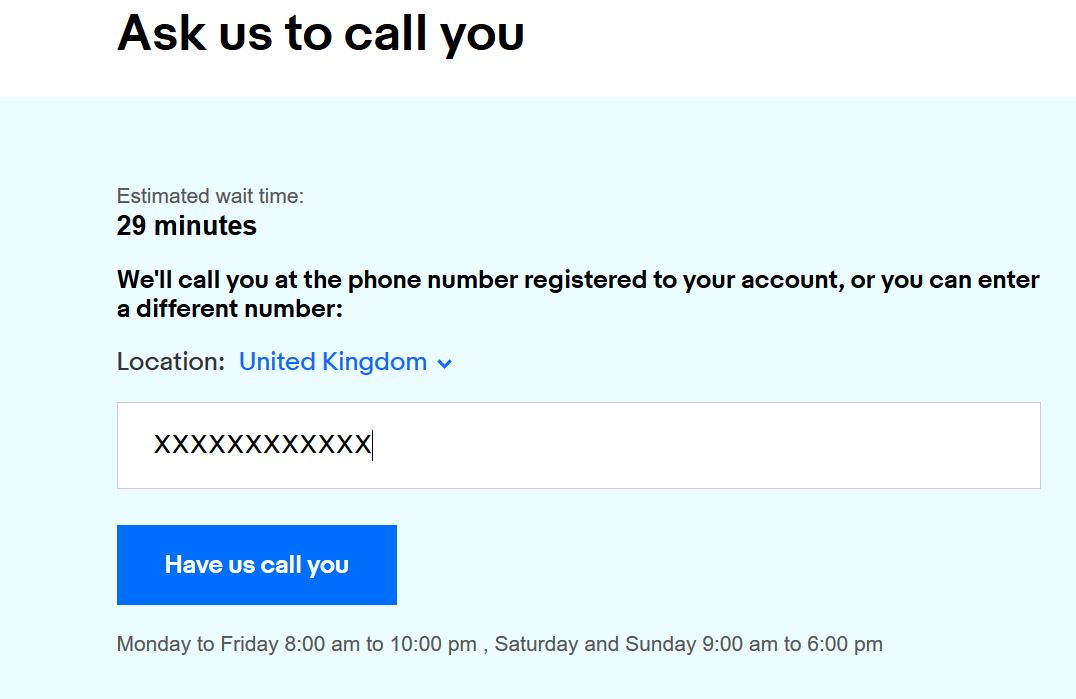Click the Estimated wait time label

(210, 196)
